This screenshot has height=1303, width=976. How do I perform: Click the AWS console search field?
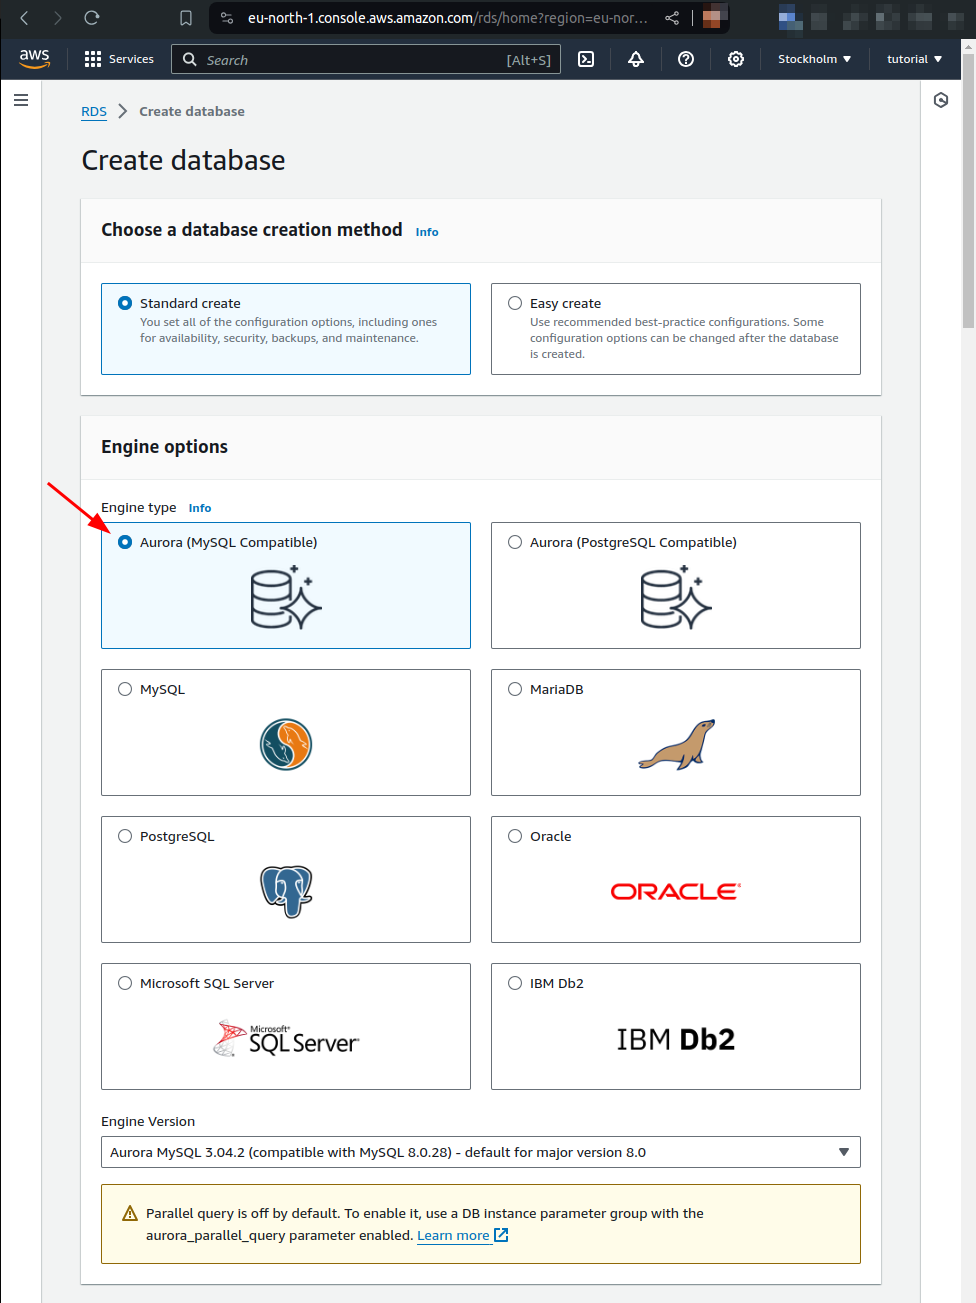coord(366,59)
